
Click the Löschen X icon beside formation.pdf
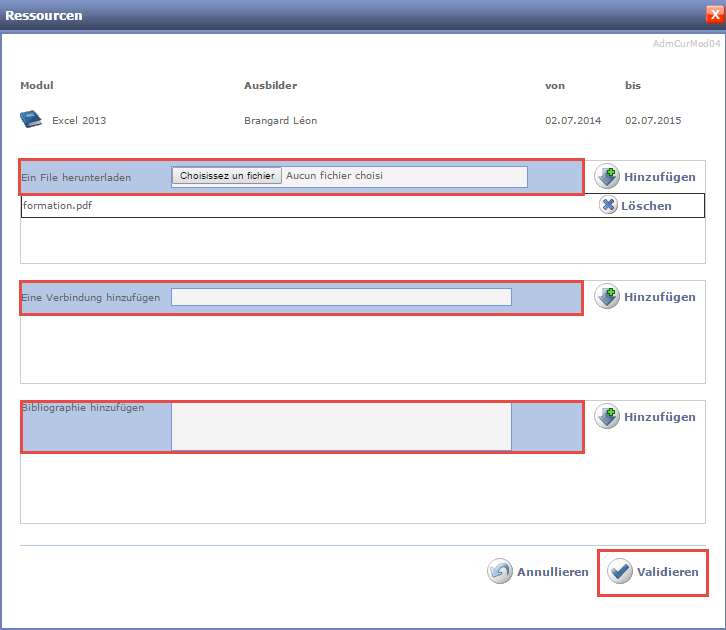[x=609, y=206]
